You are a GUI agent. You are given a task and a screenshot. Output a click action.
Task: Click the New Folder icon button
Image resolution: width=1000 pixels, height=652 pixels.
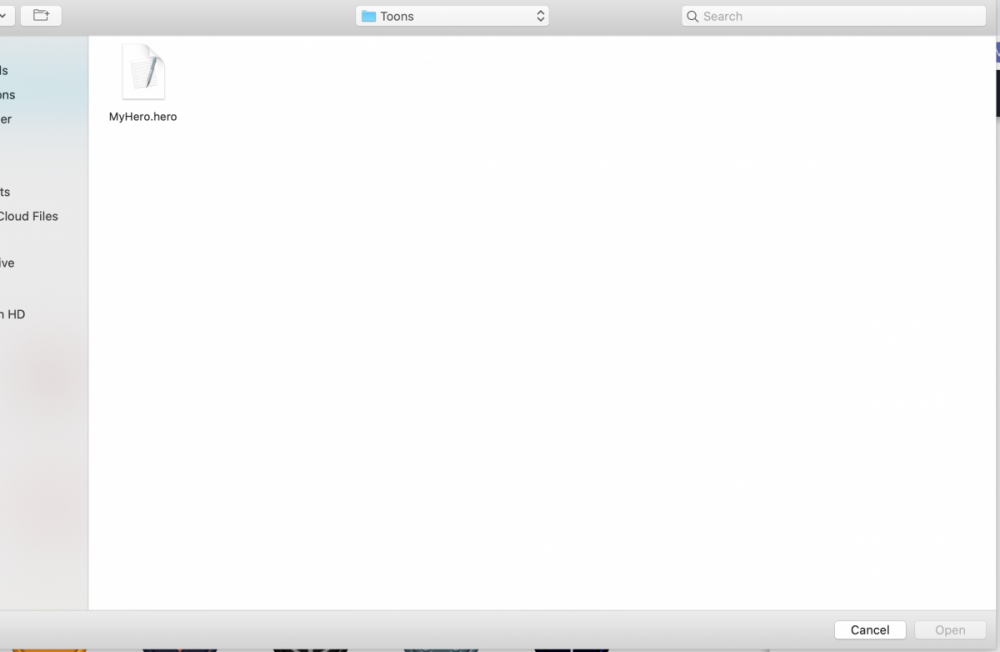click(x=40, y=16)
